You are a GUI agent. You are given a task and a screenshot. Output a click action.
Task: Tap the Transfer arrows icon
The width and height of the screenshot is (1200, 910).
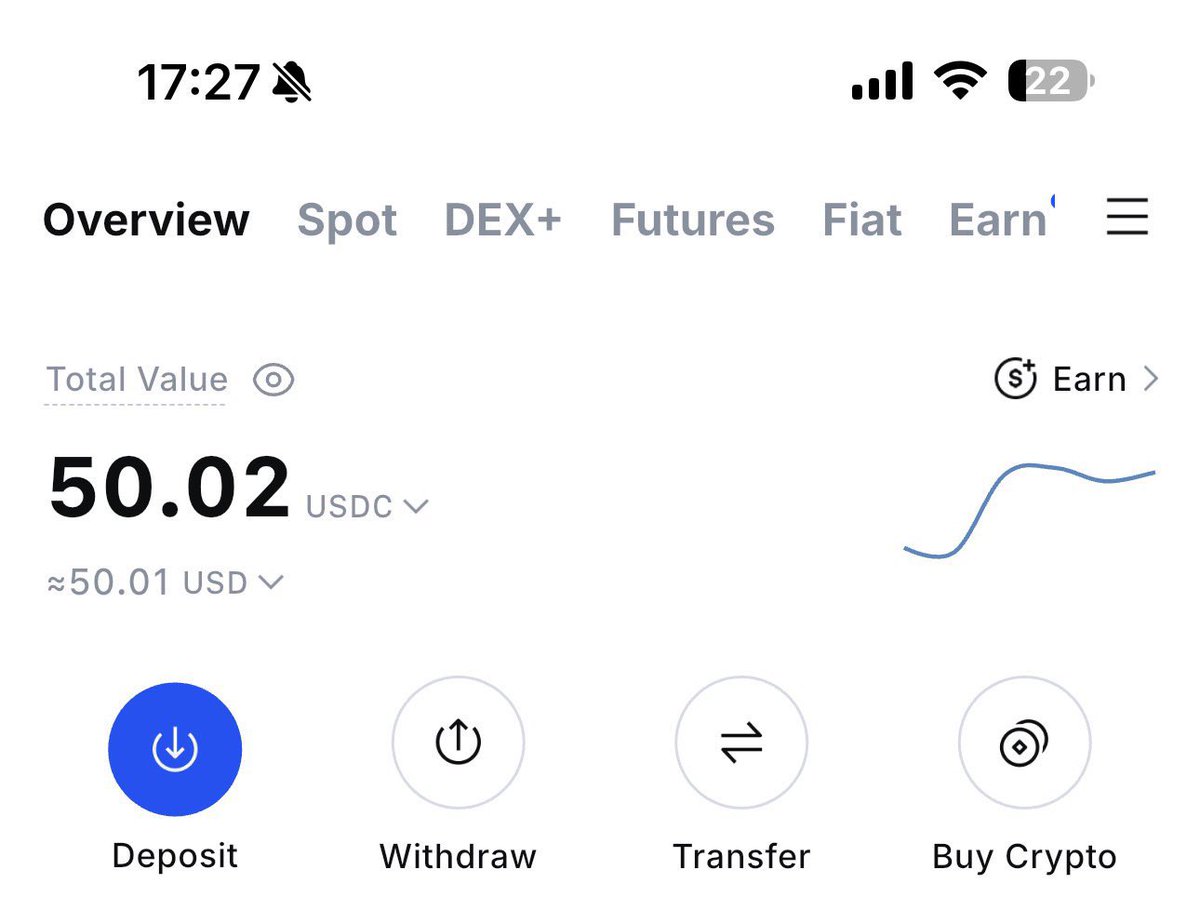tap(741, 745)
